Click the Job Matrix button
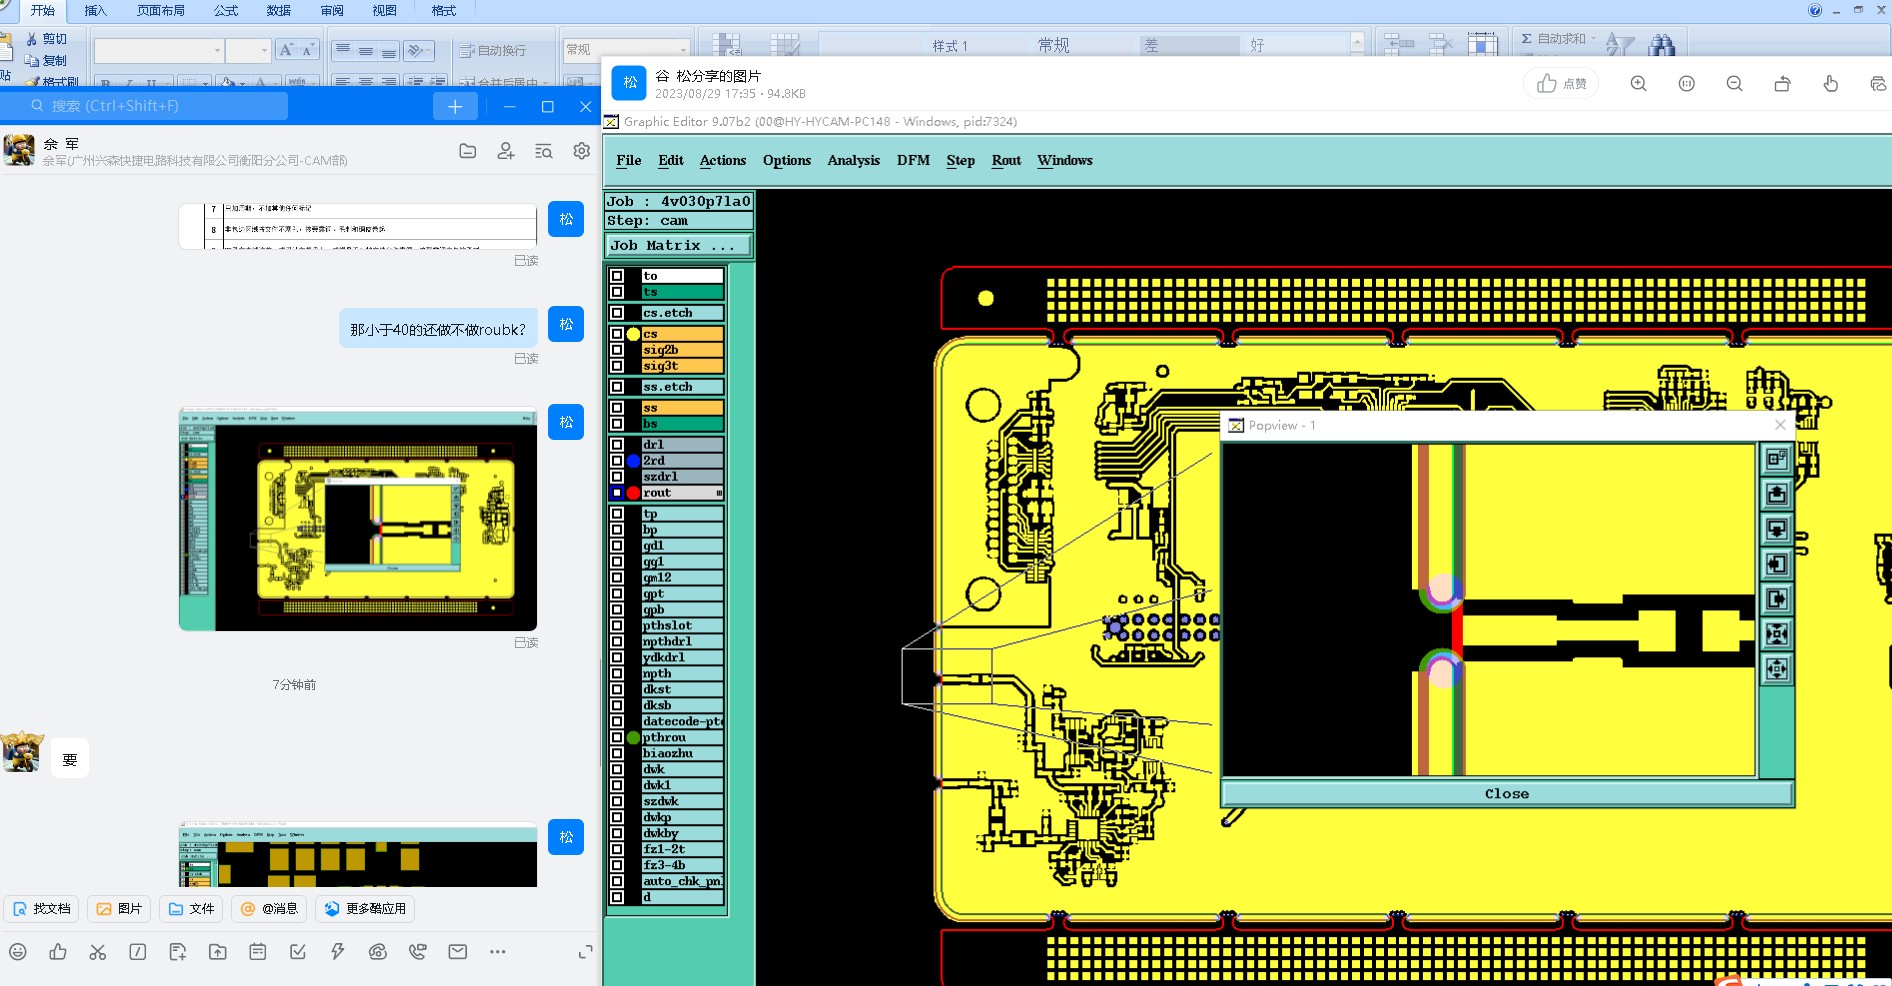 (678, 245)
